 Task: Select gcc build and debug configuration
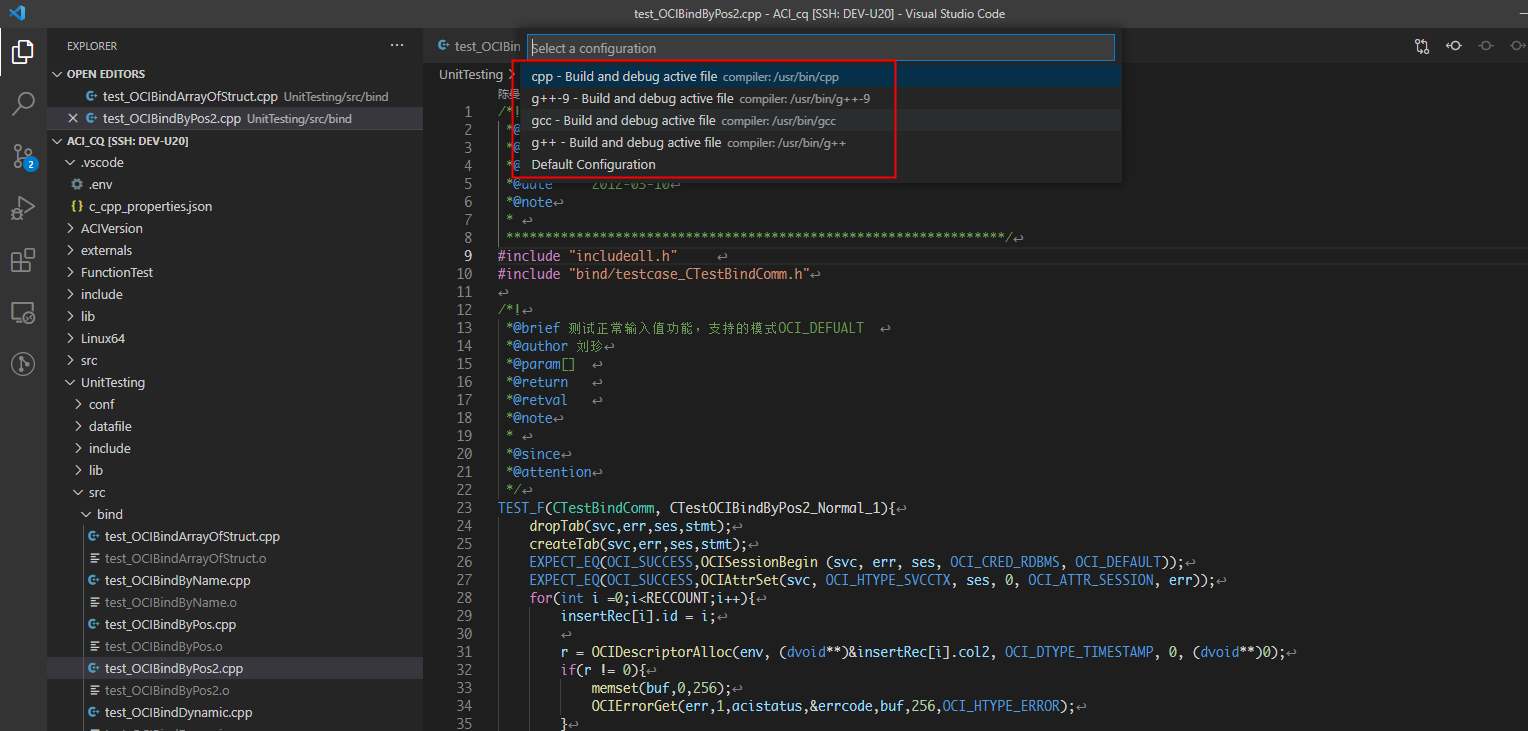[x=820, y=121]
